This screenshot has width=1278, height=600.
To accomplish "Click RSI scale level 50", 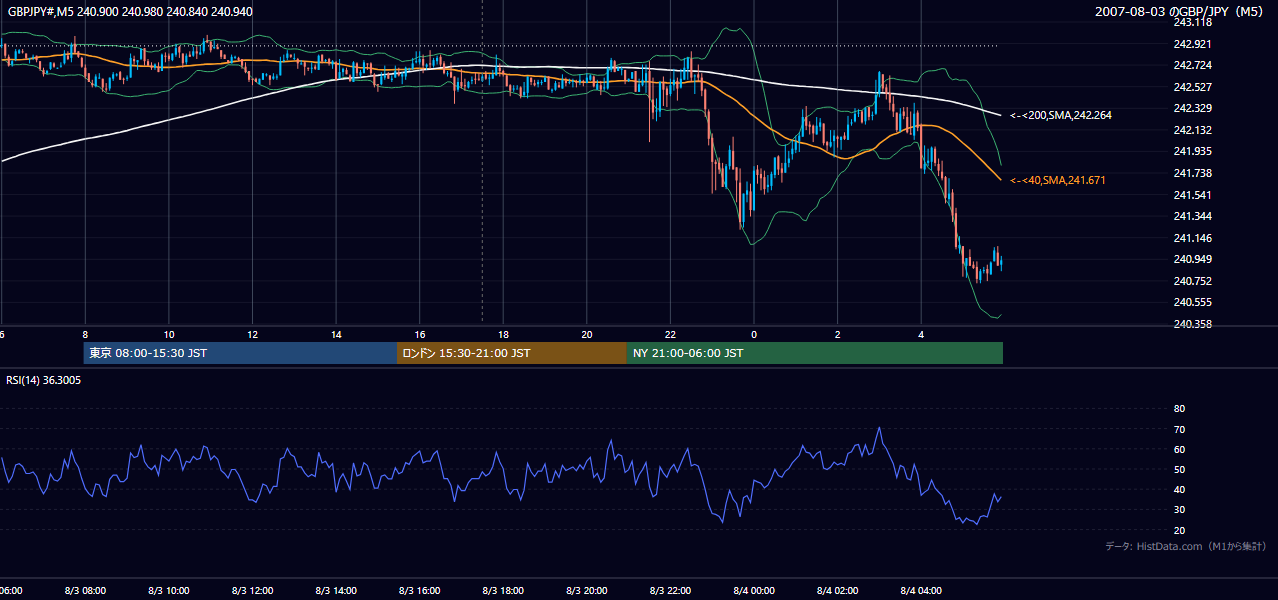I will point(1179,469).
